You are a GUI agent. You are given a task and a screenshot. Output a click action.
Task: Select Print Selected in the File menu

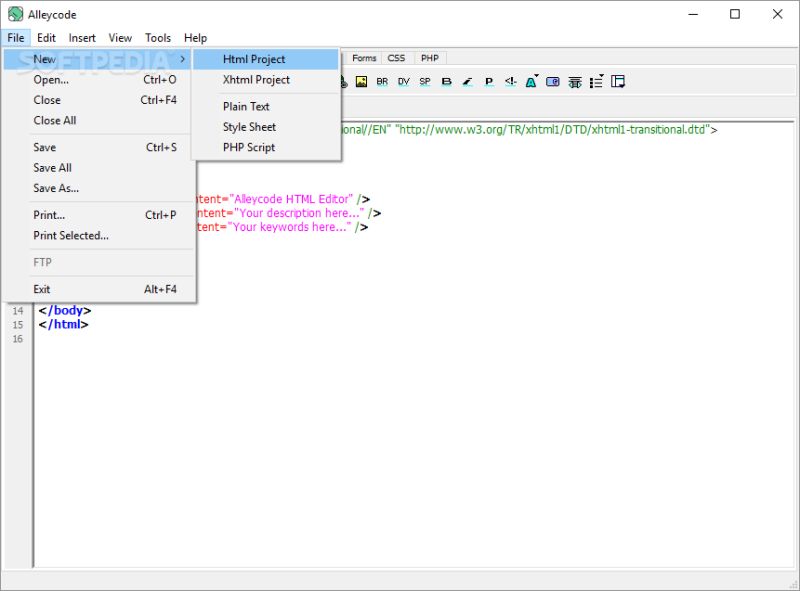71,235
